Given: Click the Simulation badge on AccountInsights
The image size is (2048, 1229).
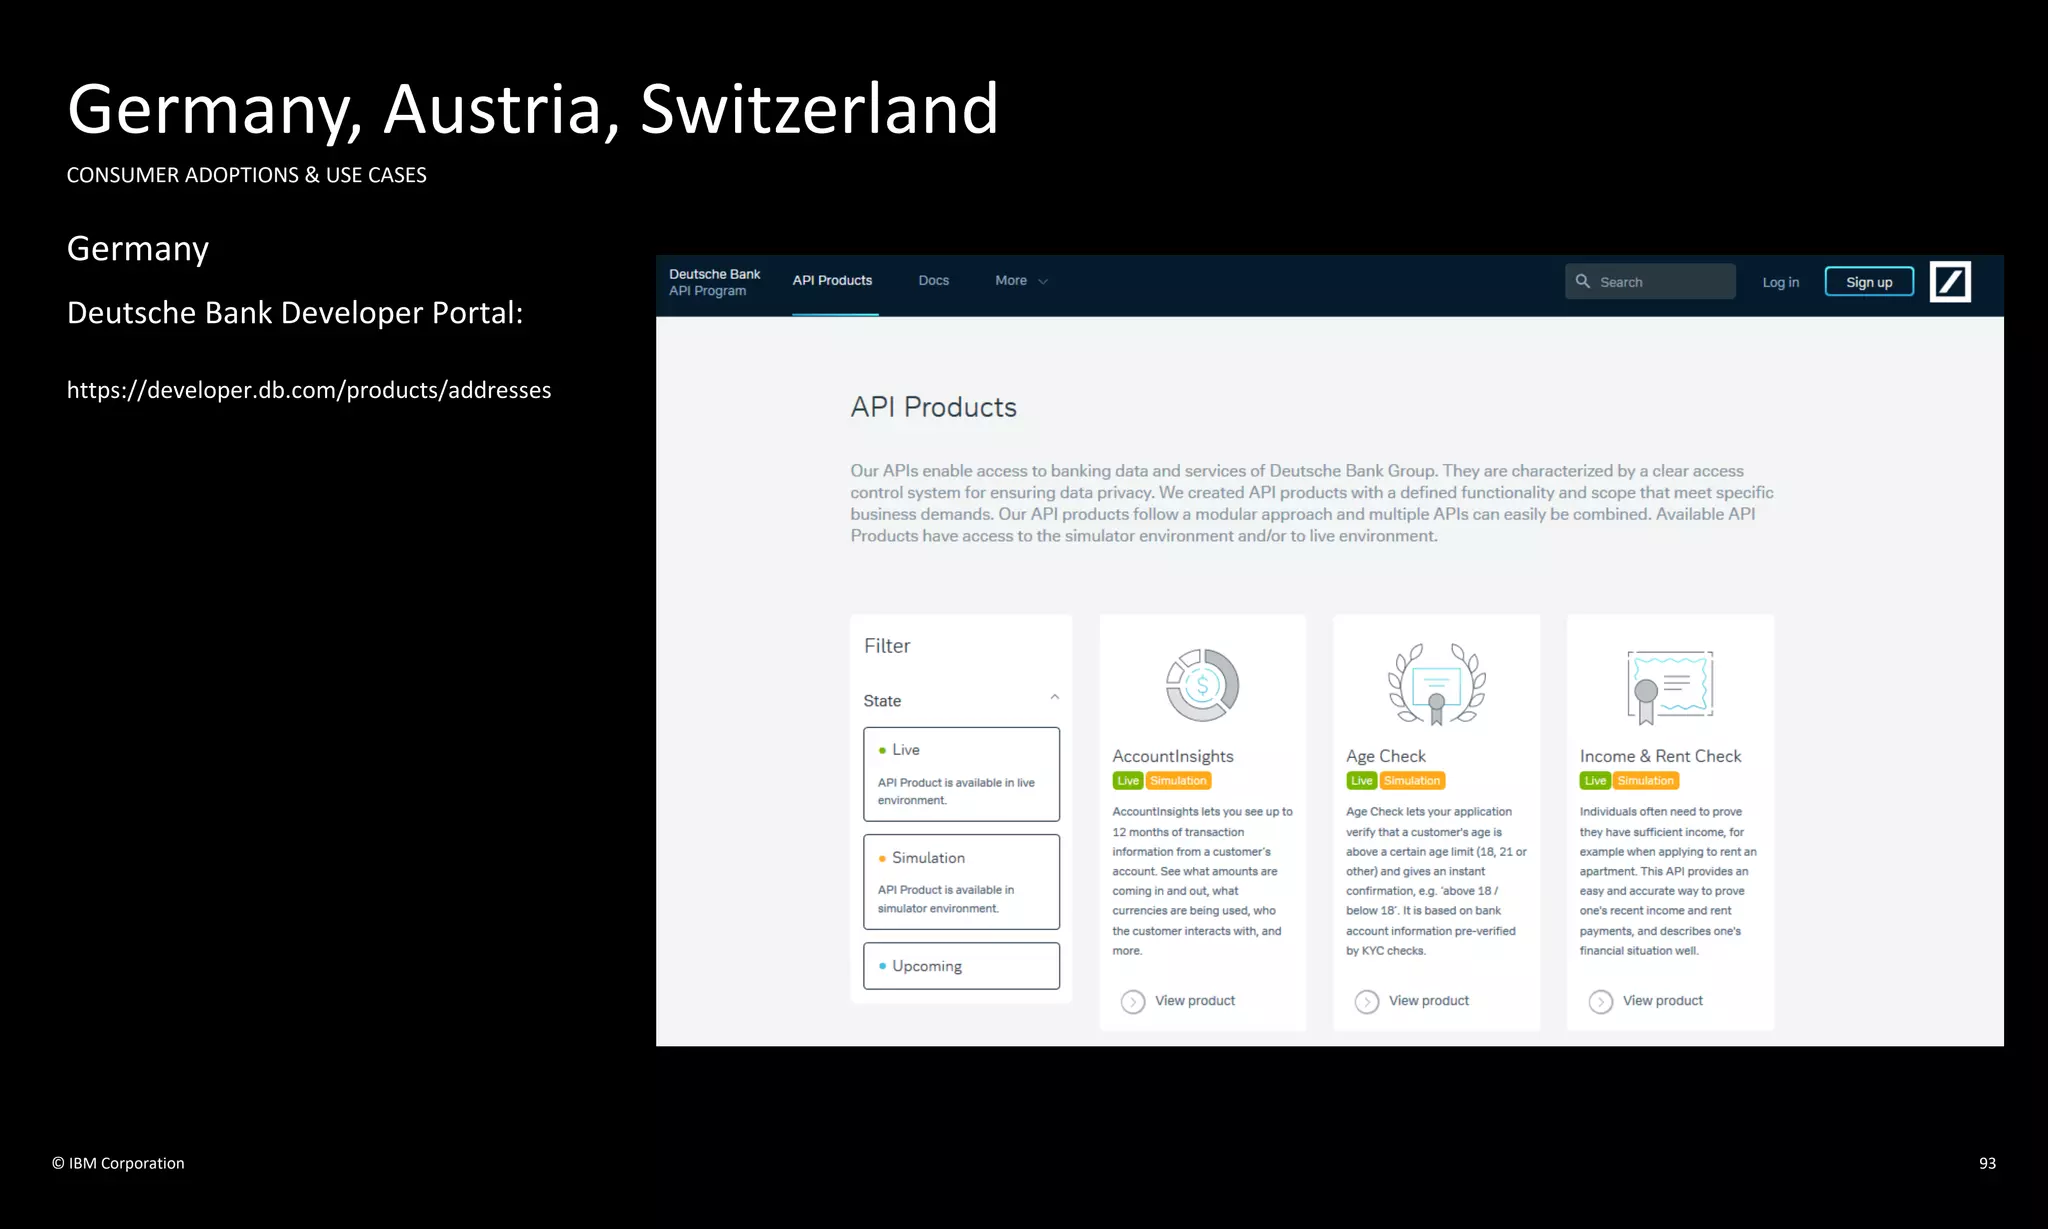Looking at the screenshot, I should (x=1178, y=781).
